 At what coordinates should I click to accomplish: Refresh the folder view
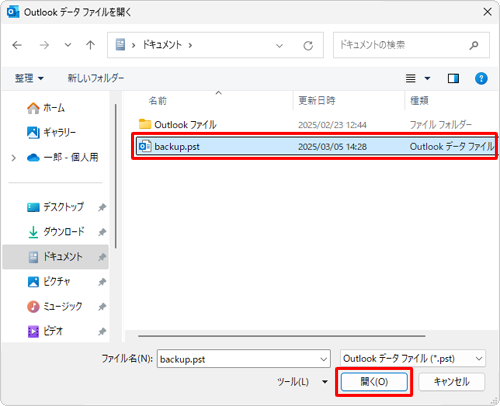(308, 45)
